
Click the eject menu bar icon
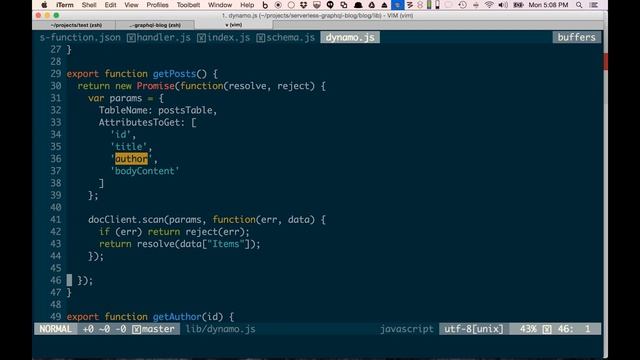coord(384,5)
